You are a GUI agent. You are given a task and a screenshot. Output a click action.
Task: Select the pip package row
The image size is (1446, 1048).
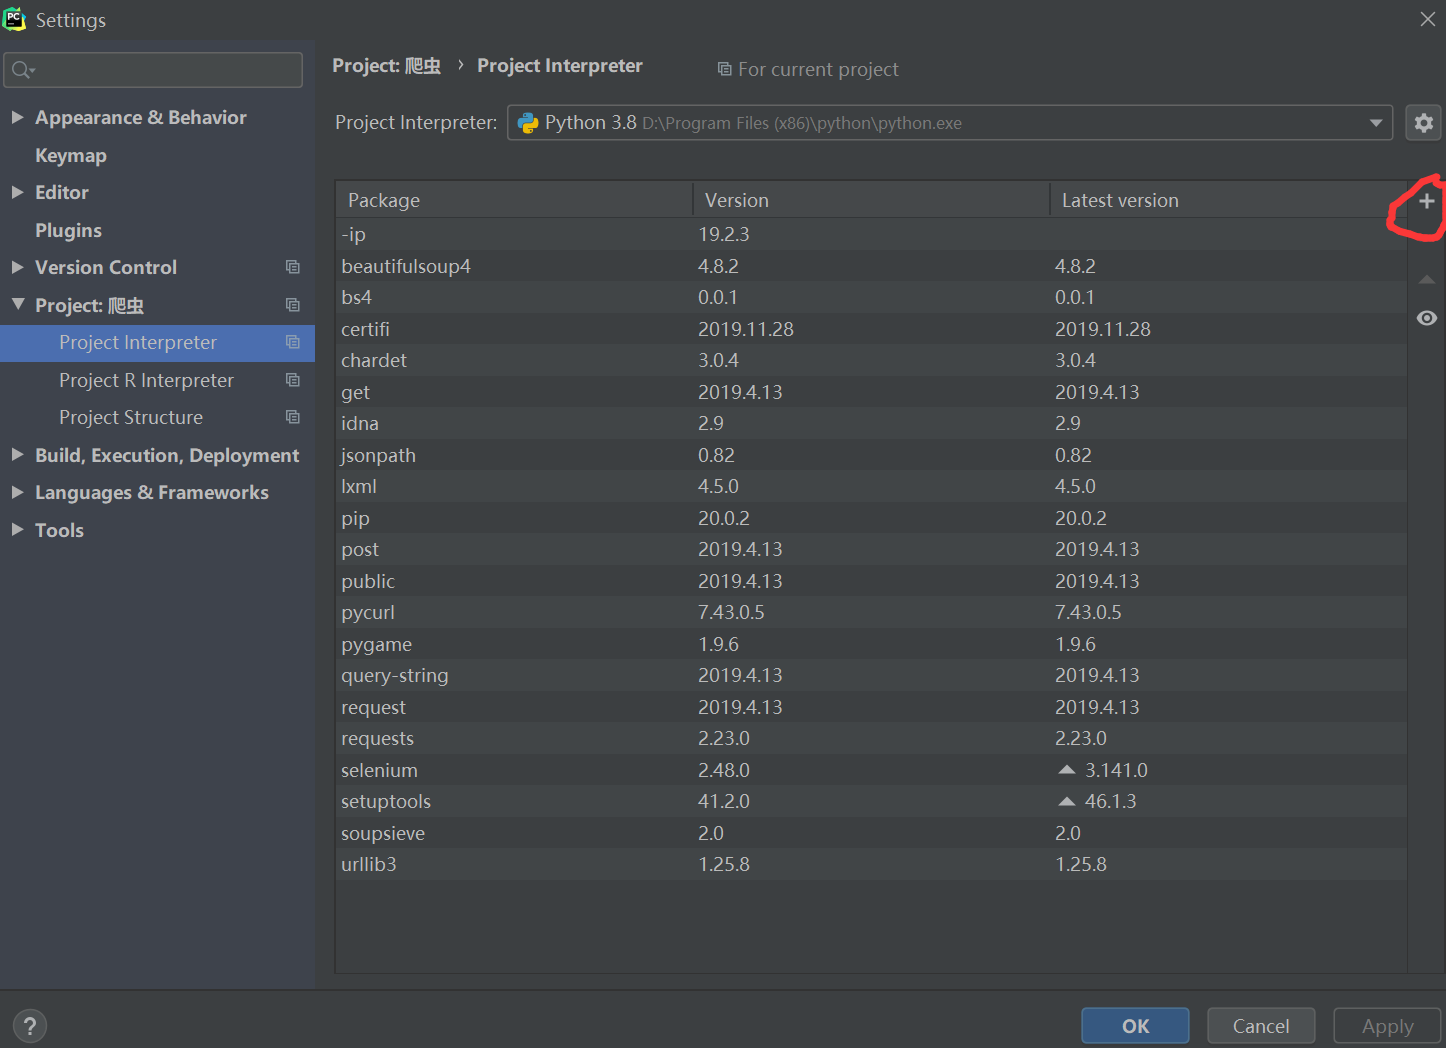click(871, 518)
